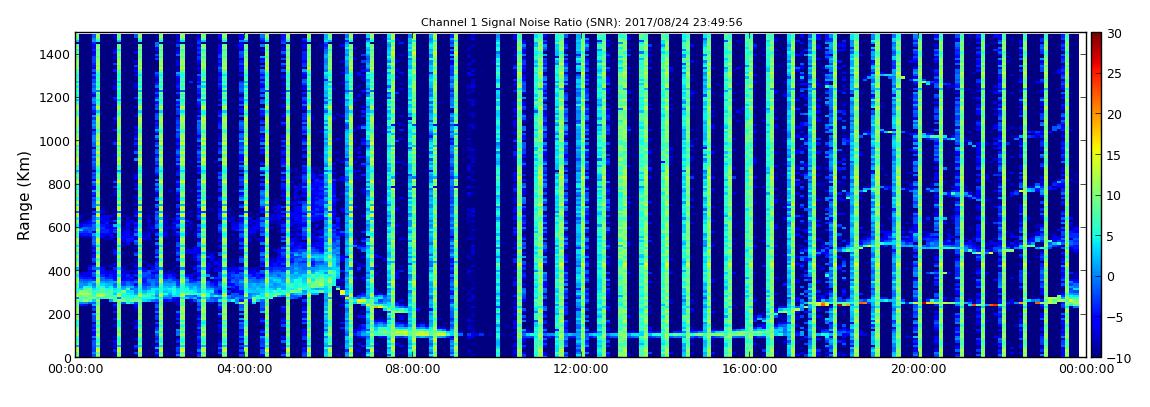Click the 04:00:00 time axis label

point(243,370)
